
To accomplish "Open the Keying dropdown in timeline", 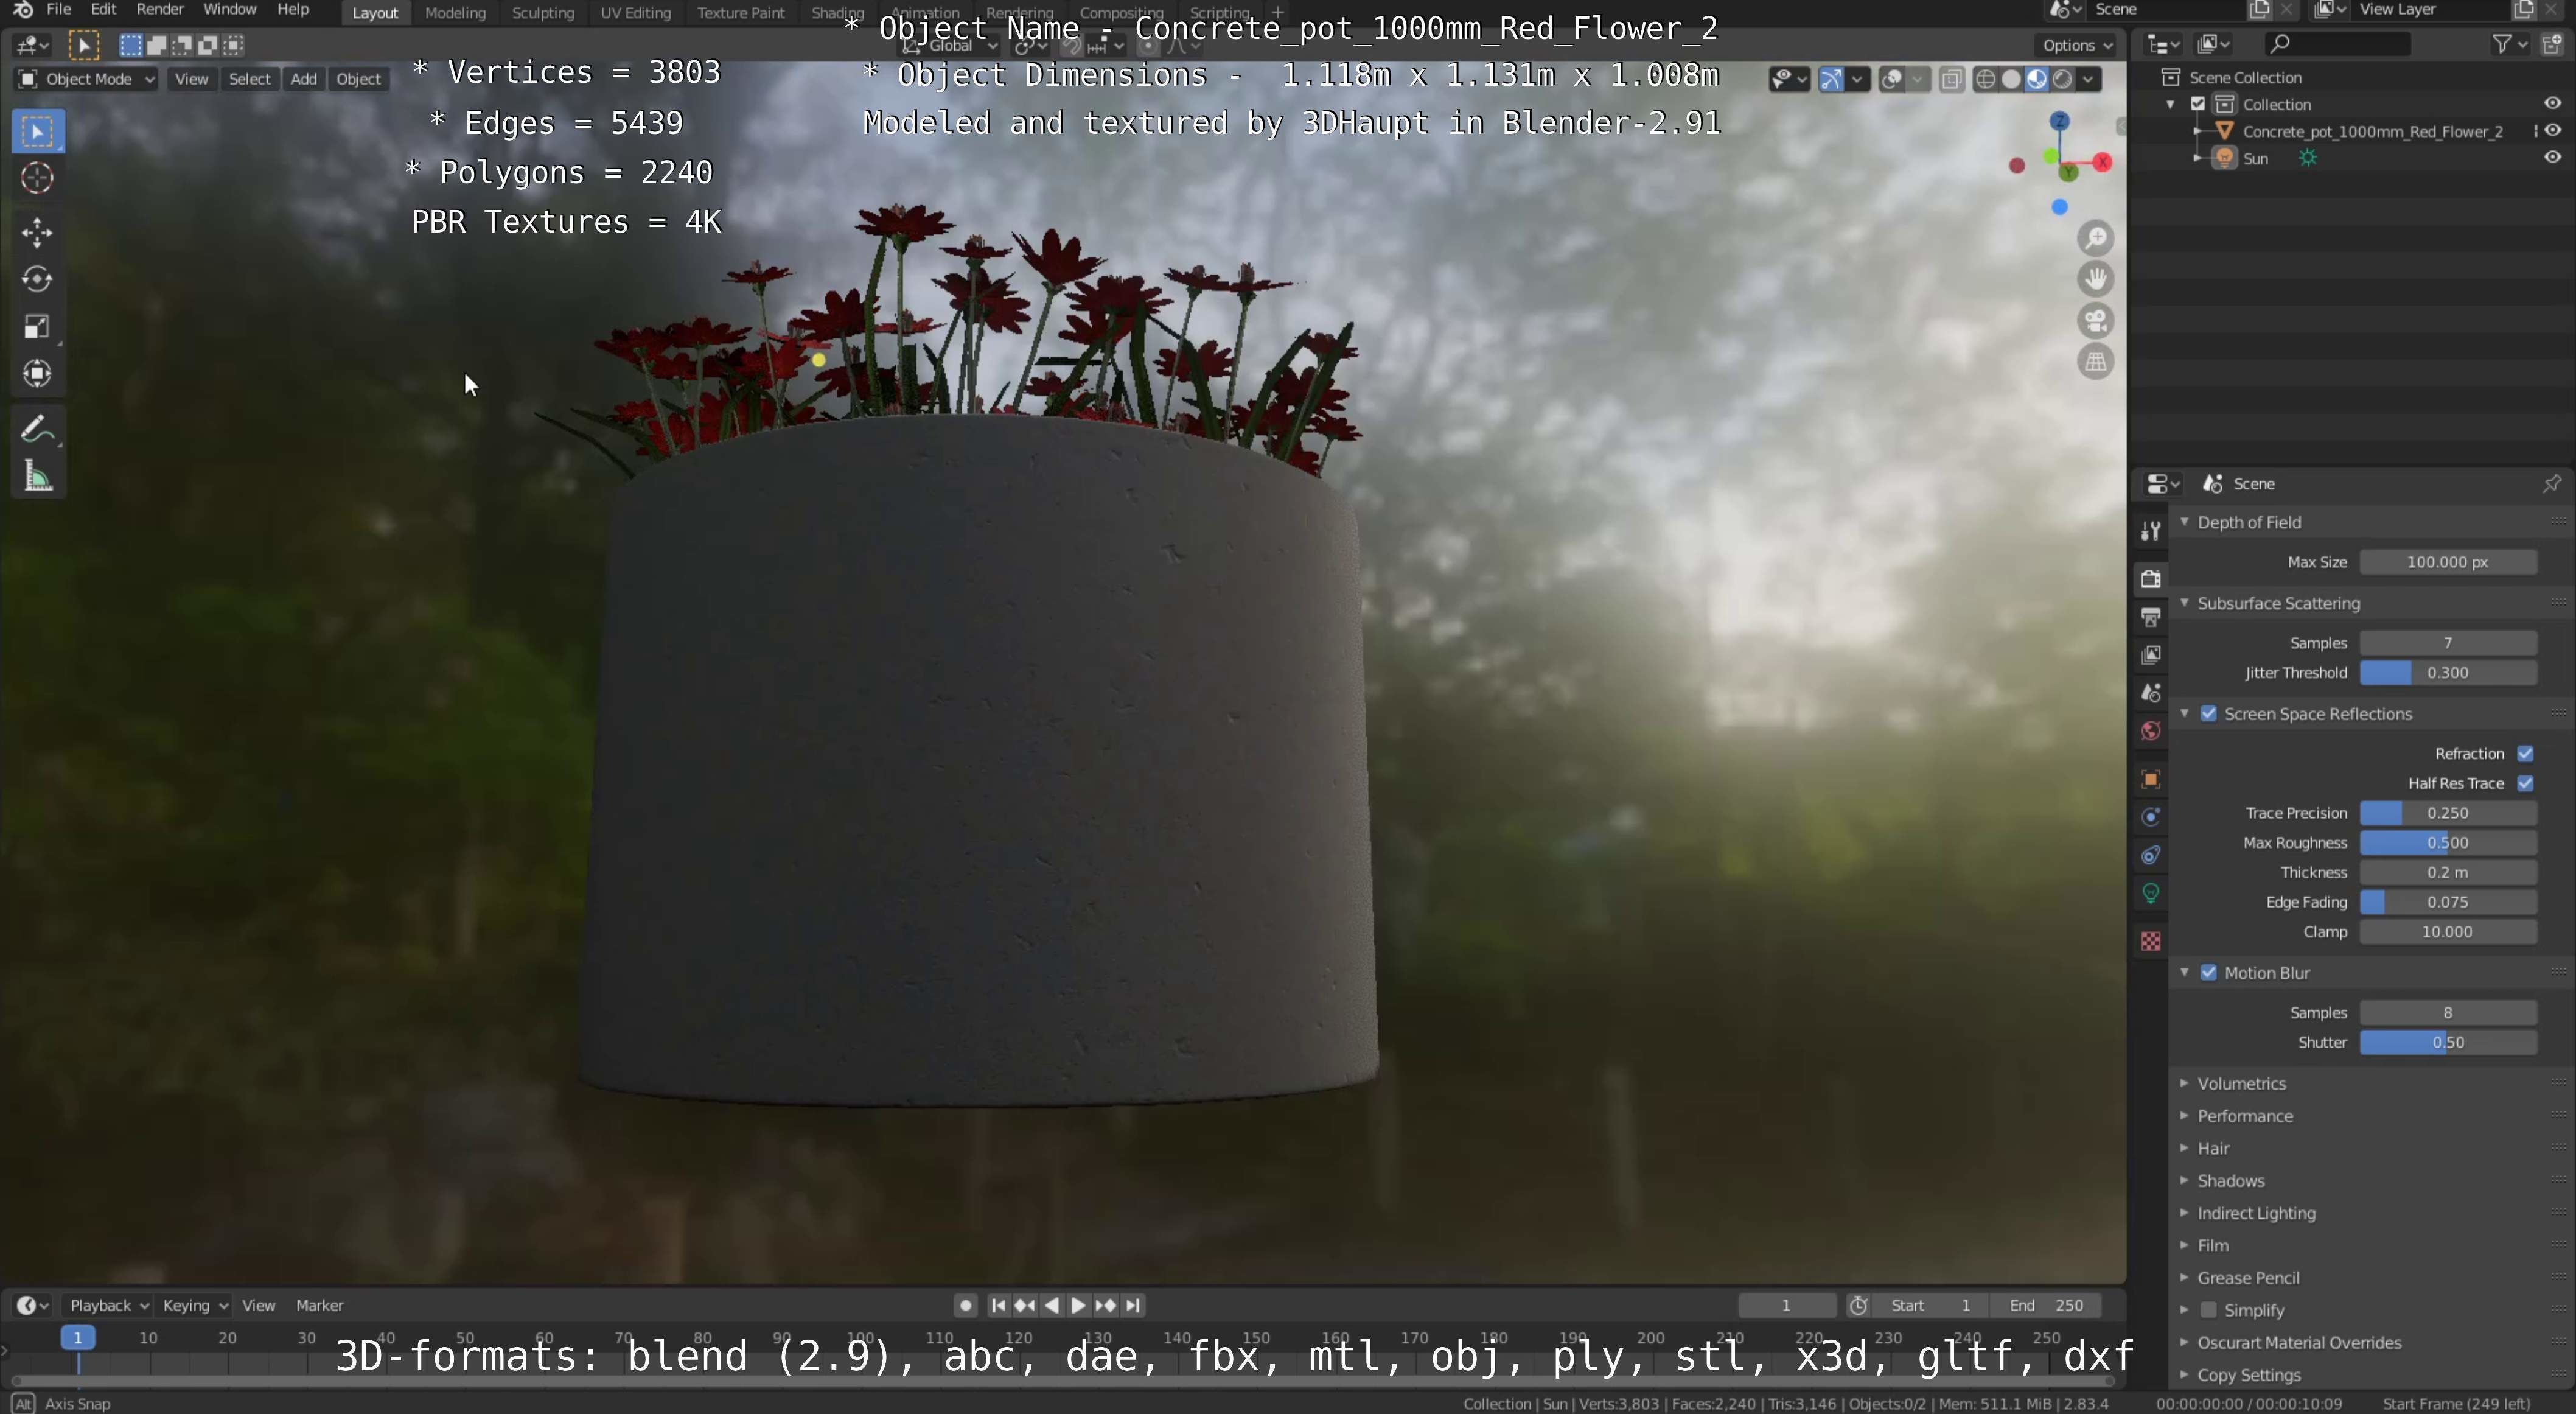I will pyautogui.click(x=194, y=1305).
